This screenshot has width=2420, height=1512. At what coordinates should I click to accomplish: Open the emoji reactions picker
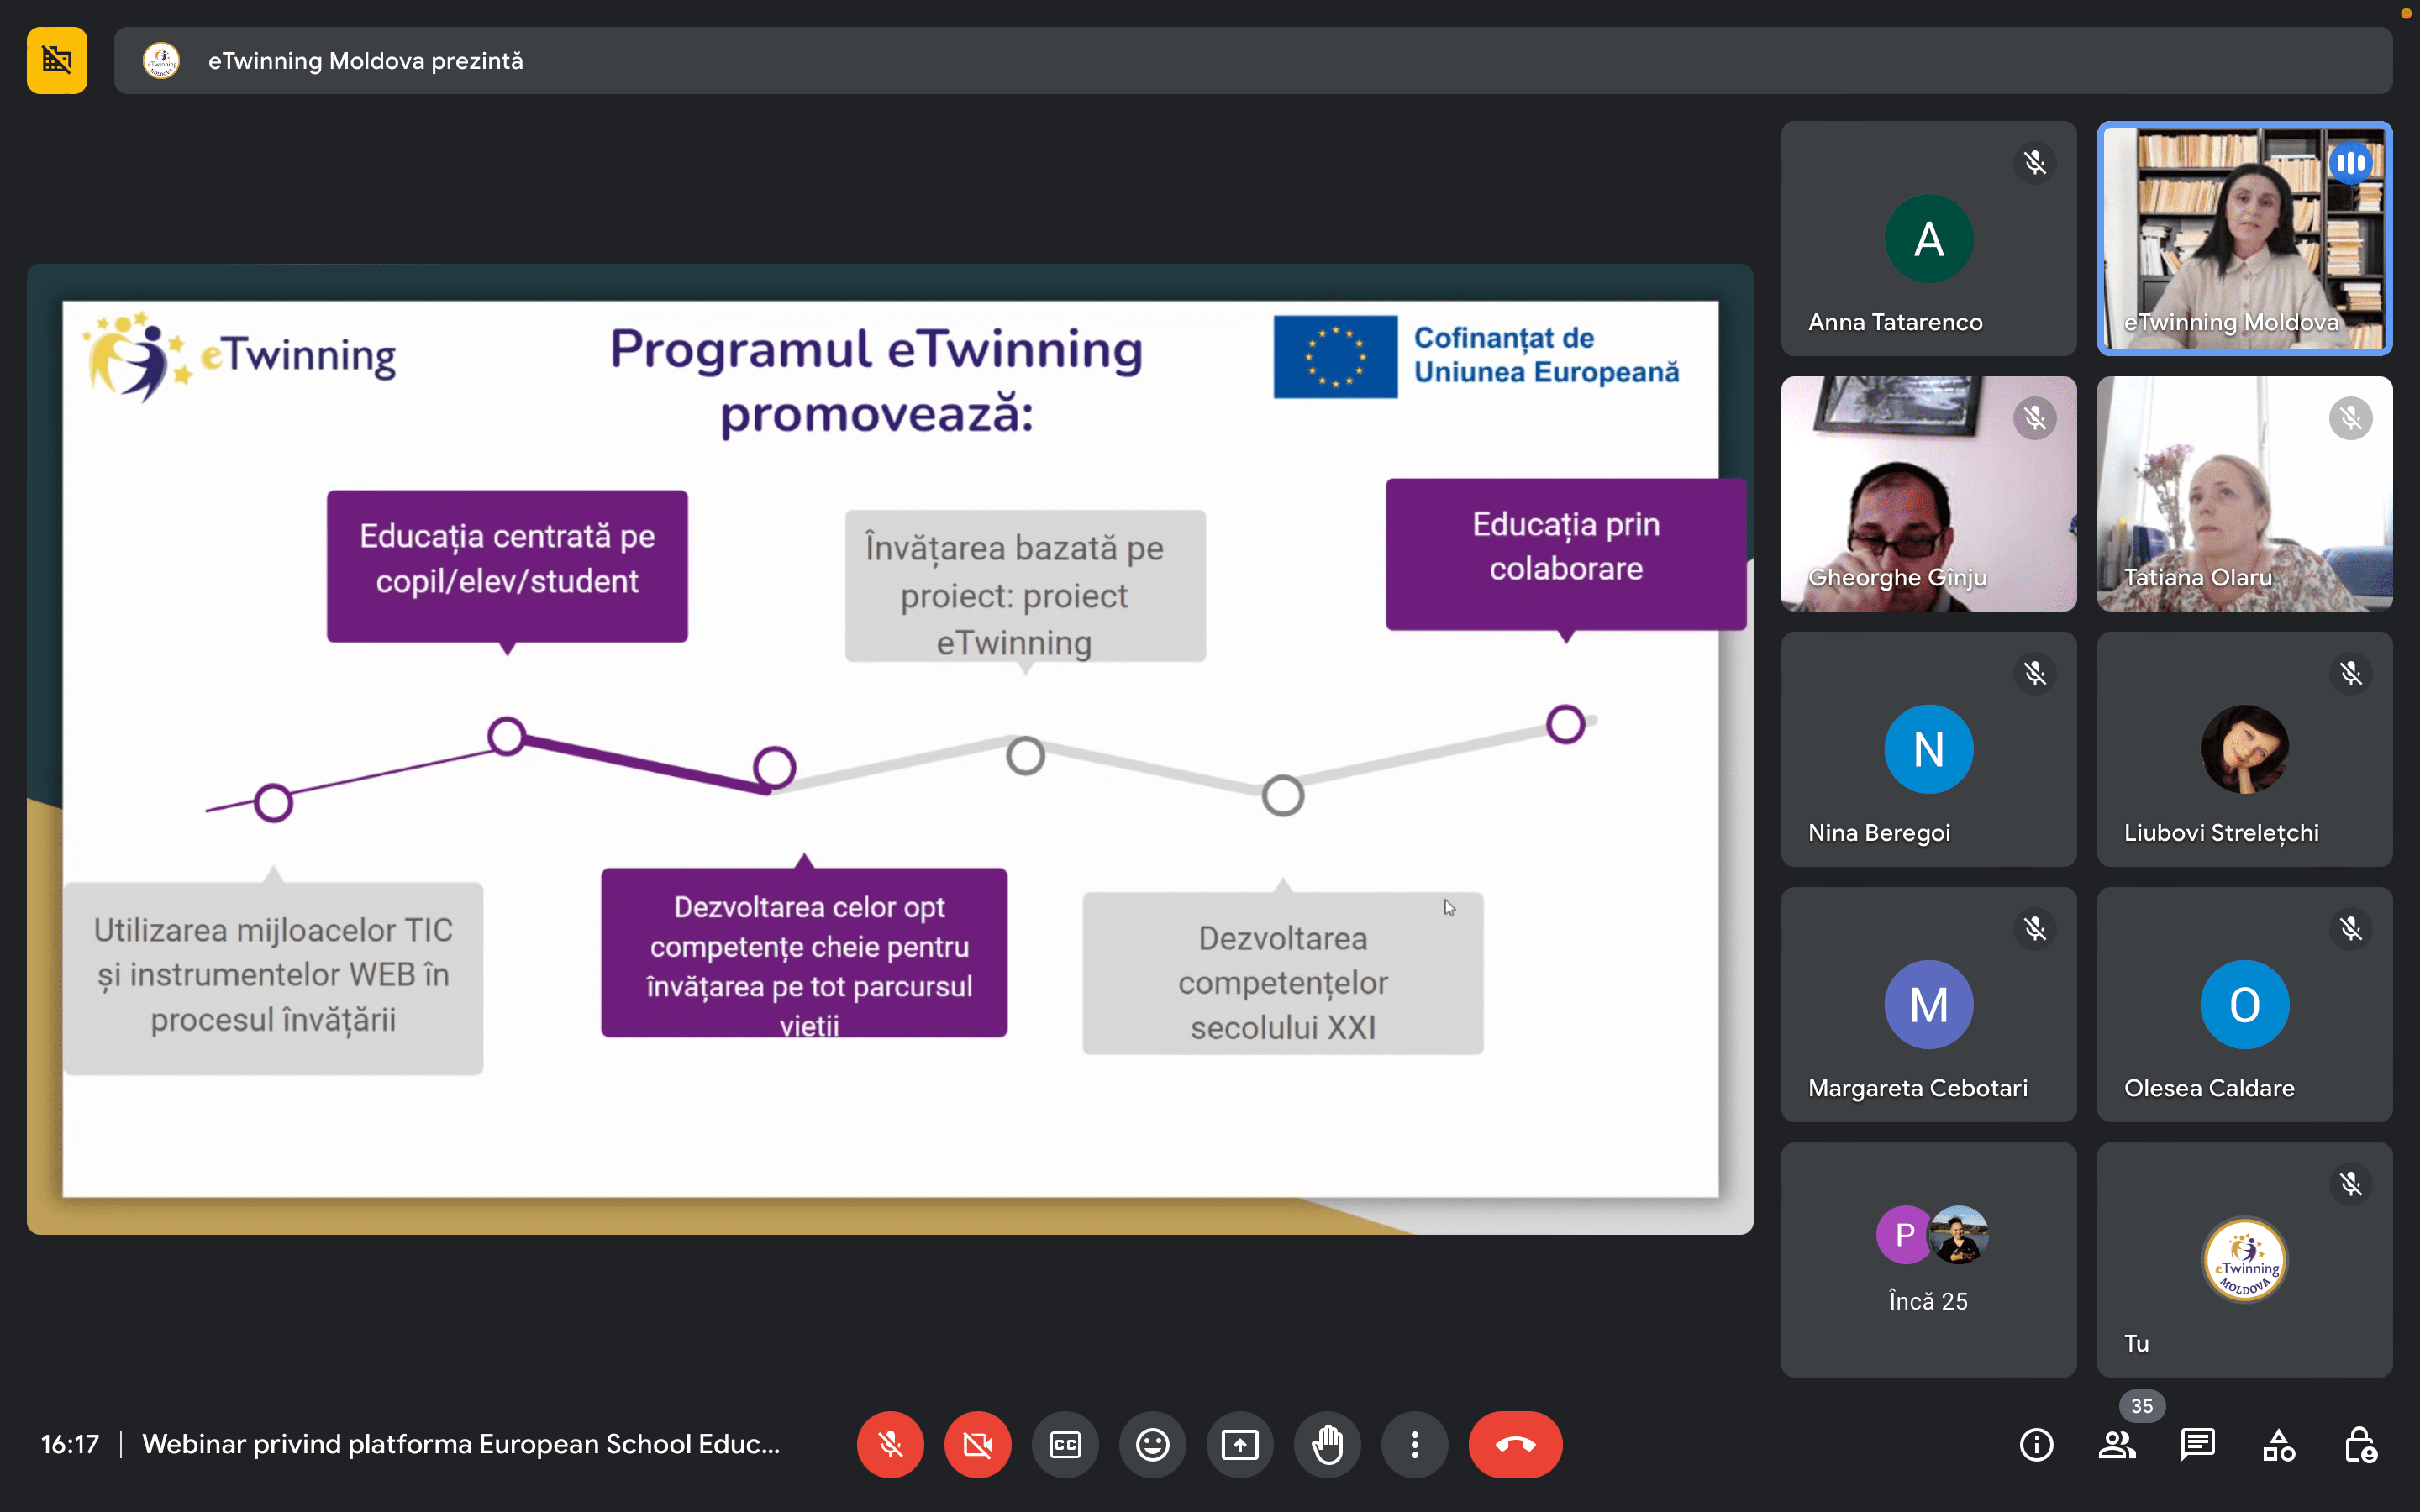pos(1152,1444)
